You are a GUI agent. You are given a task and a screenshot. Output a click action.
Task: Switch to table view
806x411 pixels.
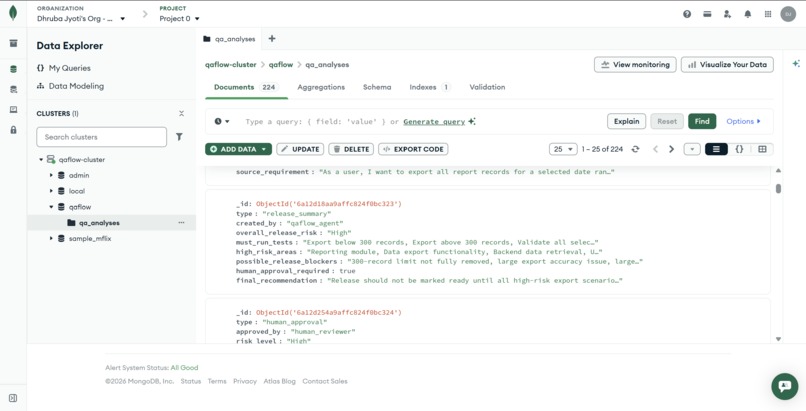(762, 149)
